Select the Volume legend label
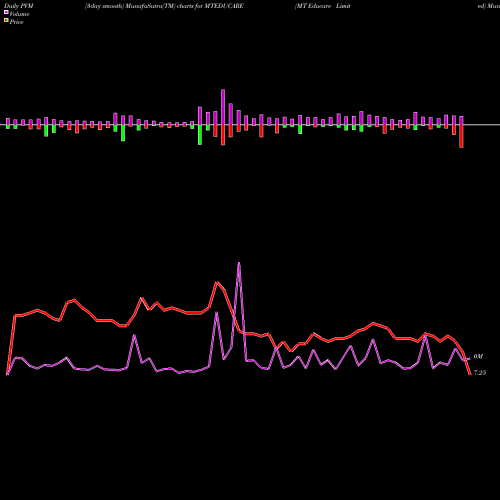500x500 pixels. [x=19, y=14]
